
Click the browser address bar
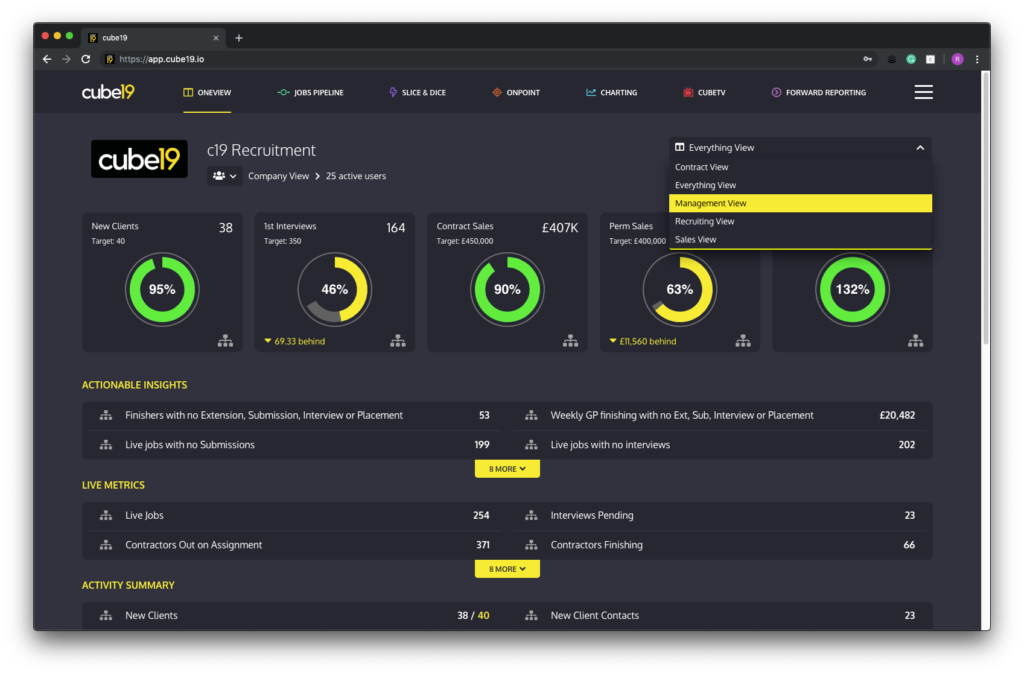point(490,59)
